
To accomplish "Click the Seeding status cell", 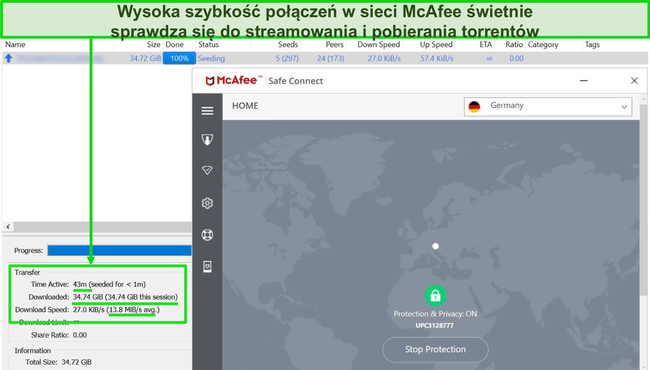I will [211, 58].
